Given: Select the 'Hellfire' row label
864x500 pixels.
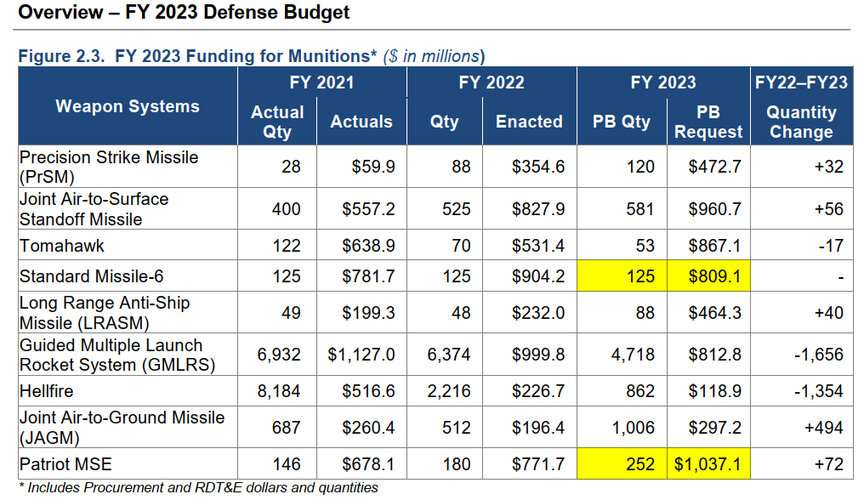Looking at the screenshot, I should (x=46, y=391).
